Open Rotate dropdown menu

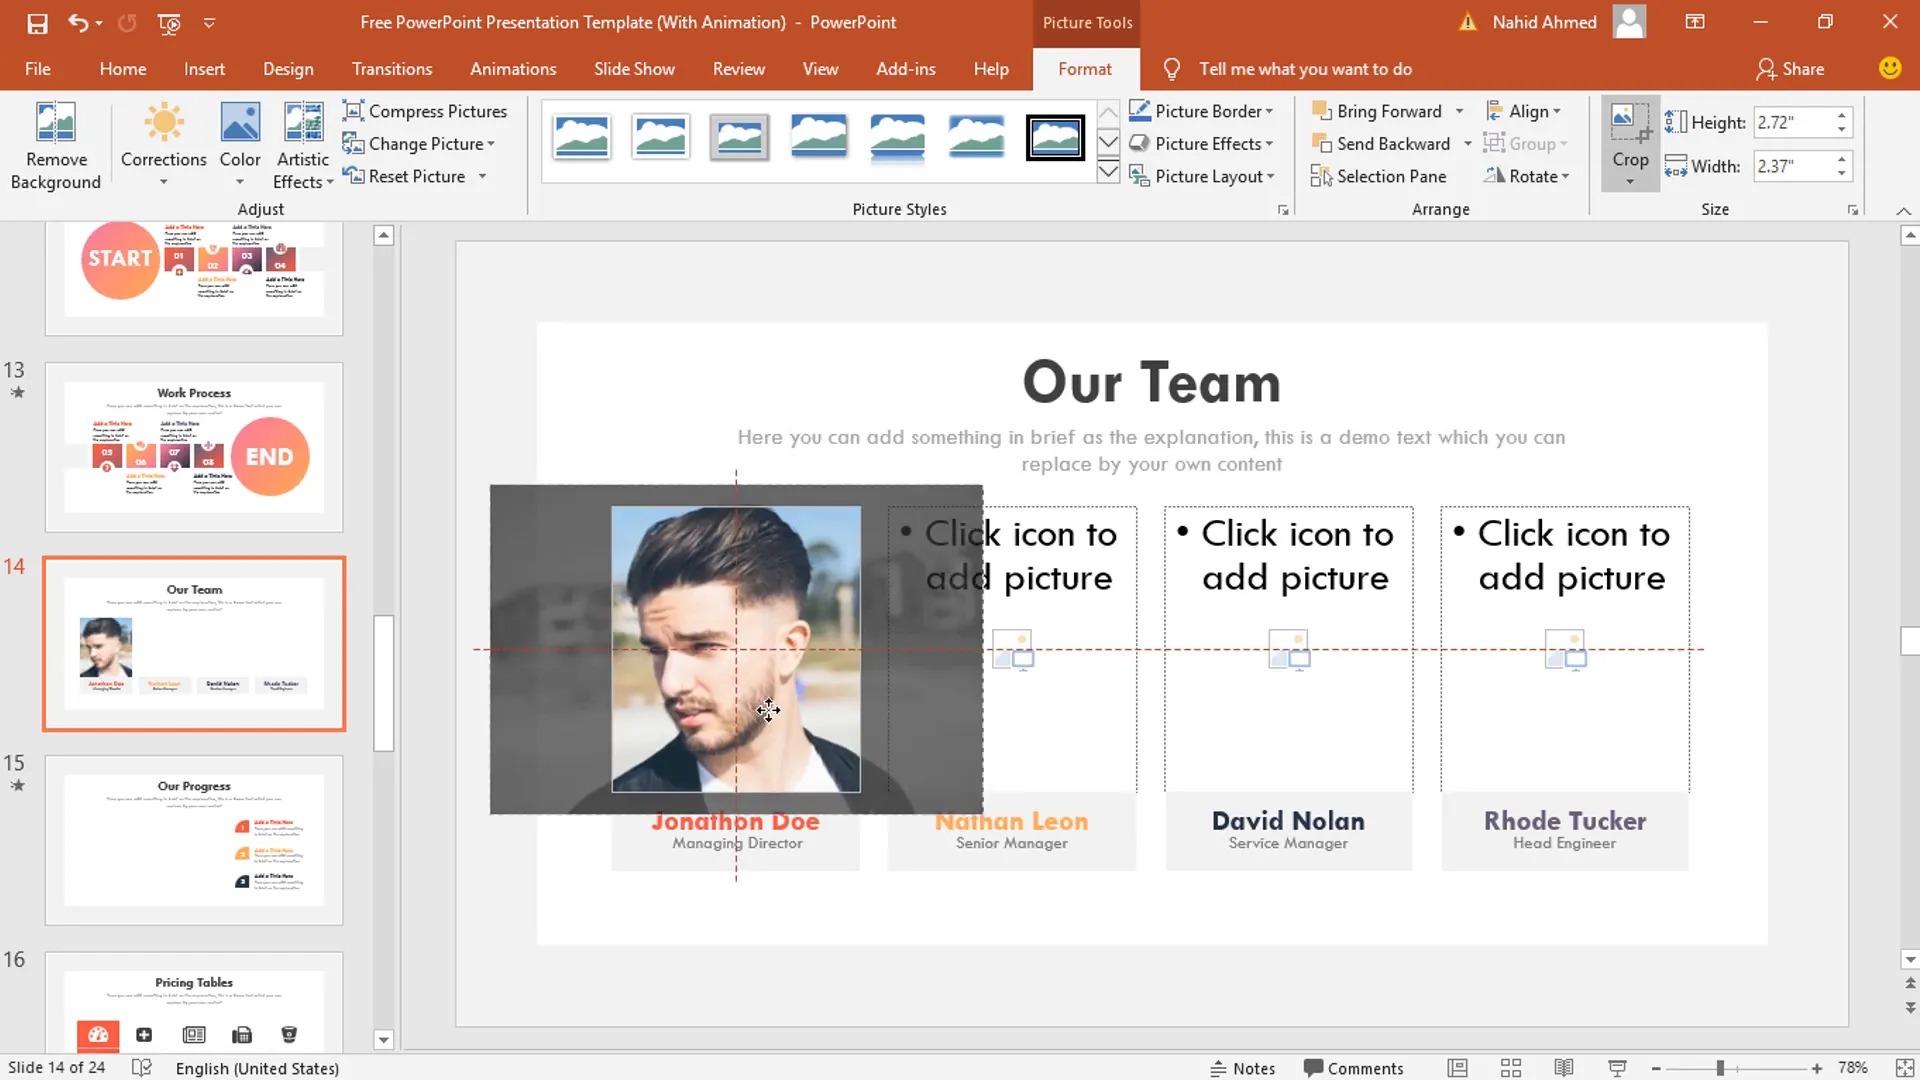(x=1526, y=176)
